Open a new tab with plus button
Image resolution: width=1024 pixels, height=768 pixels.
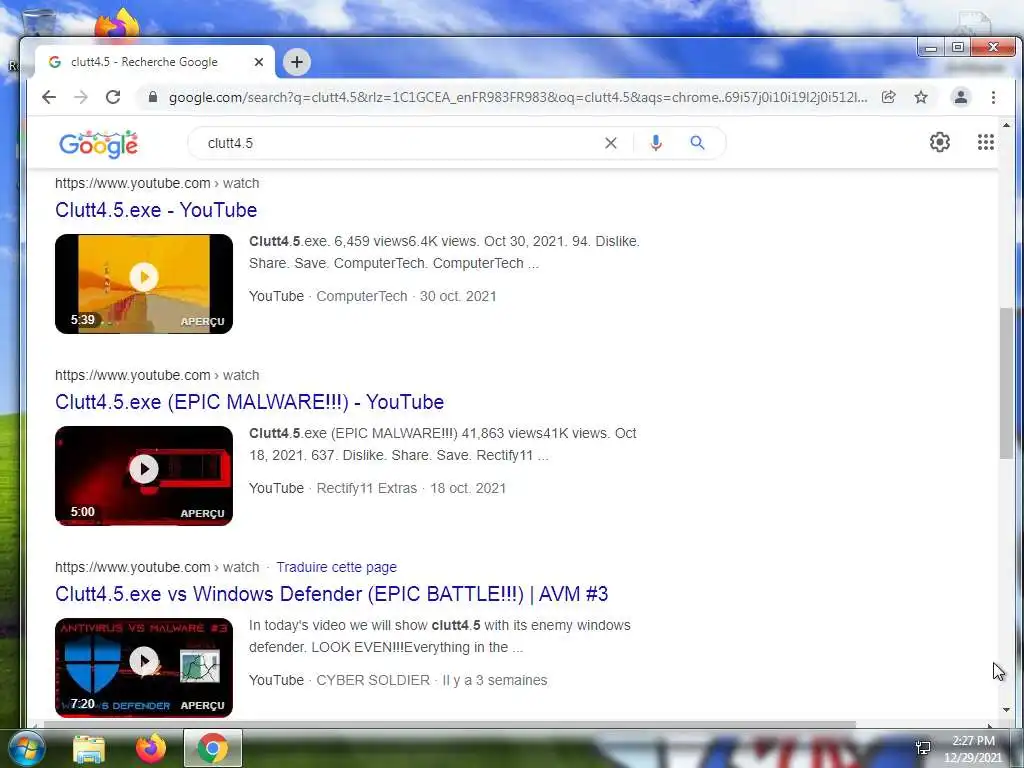(297, 62)
